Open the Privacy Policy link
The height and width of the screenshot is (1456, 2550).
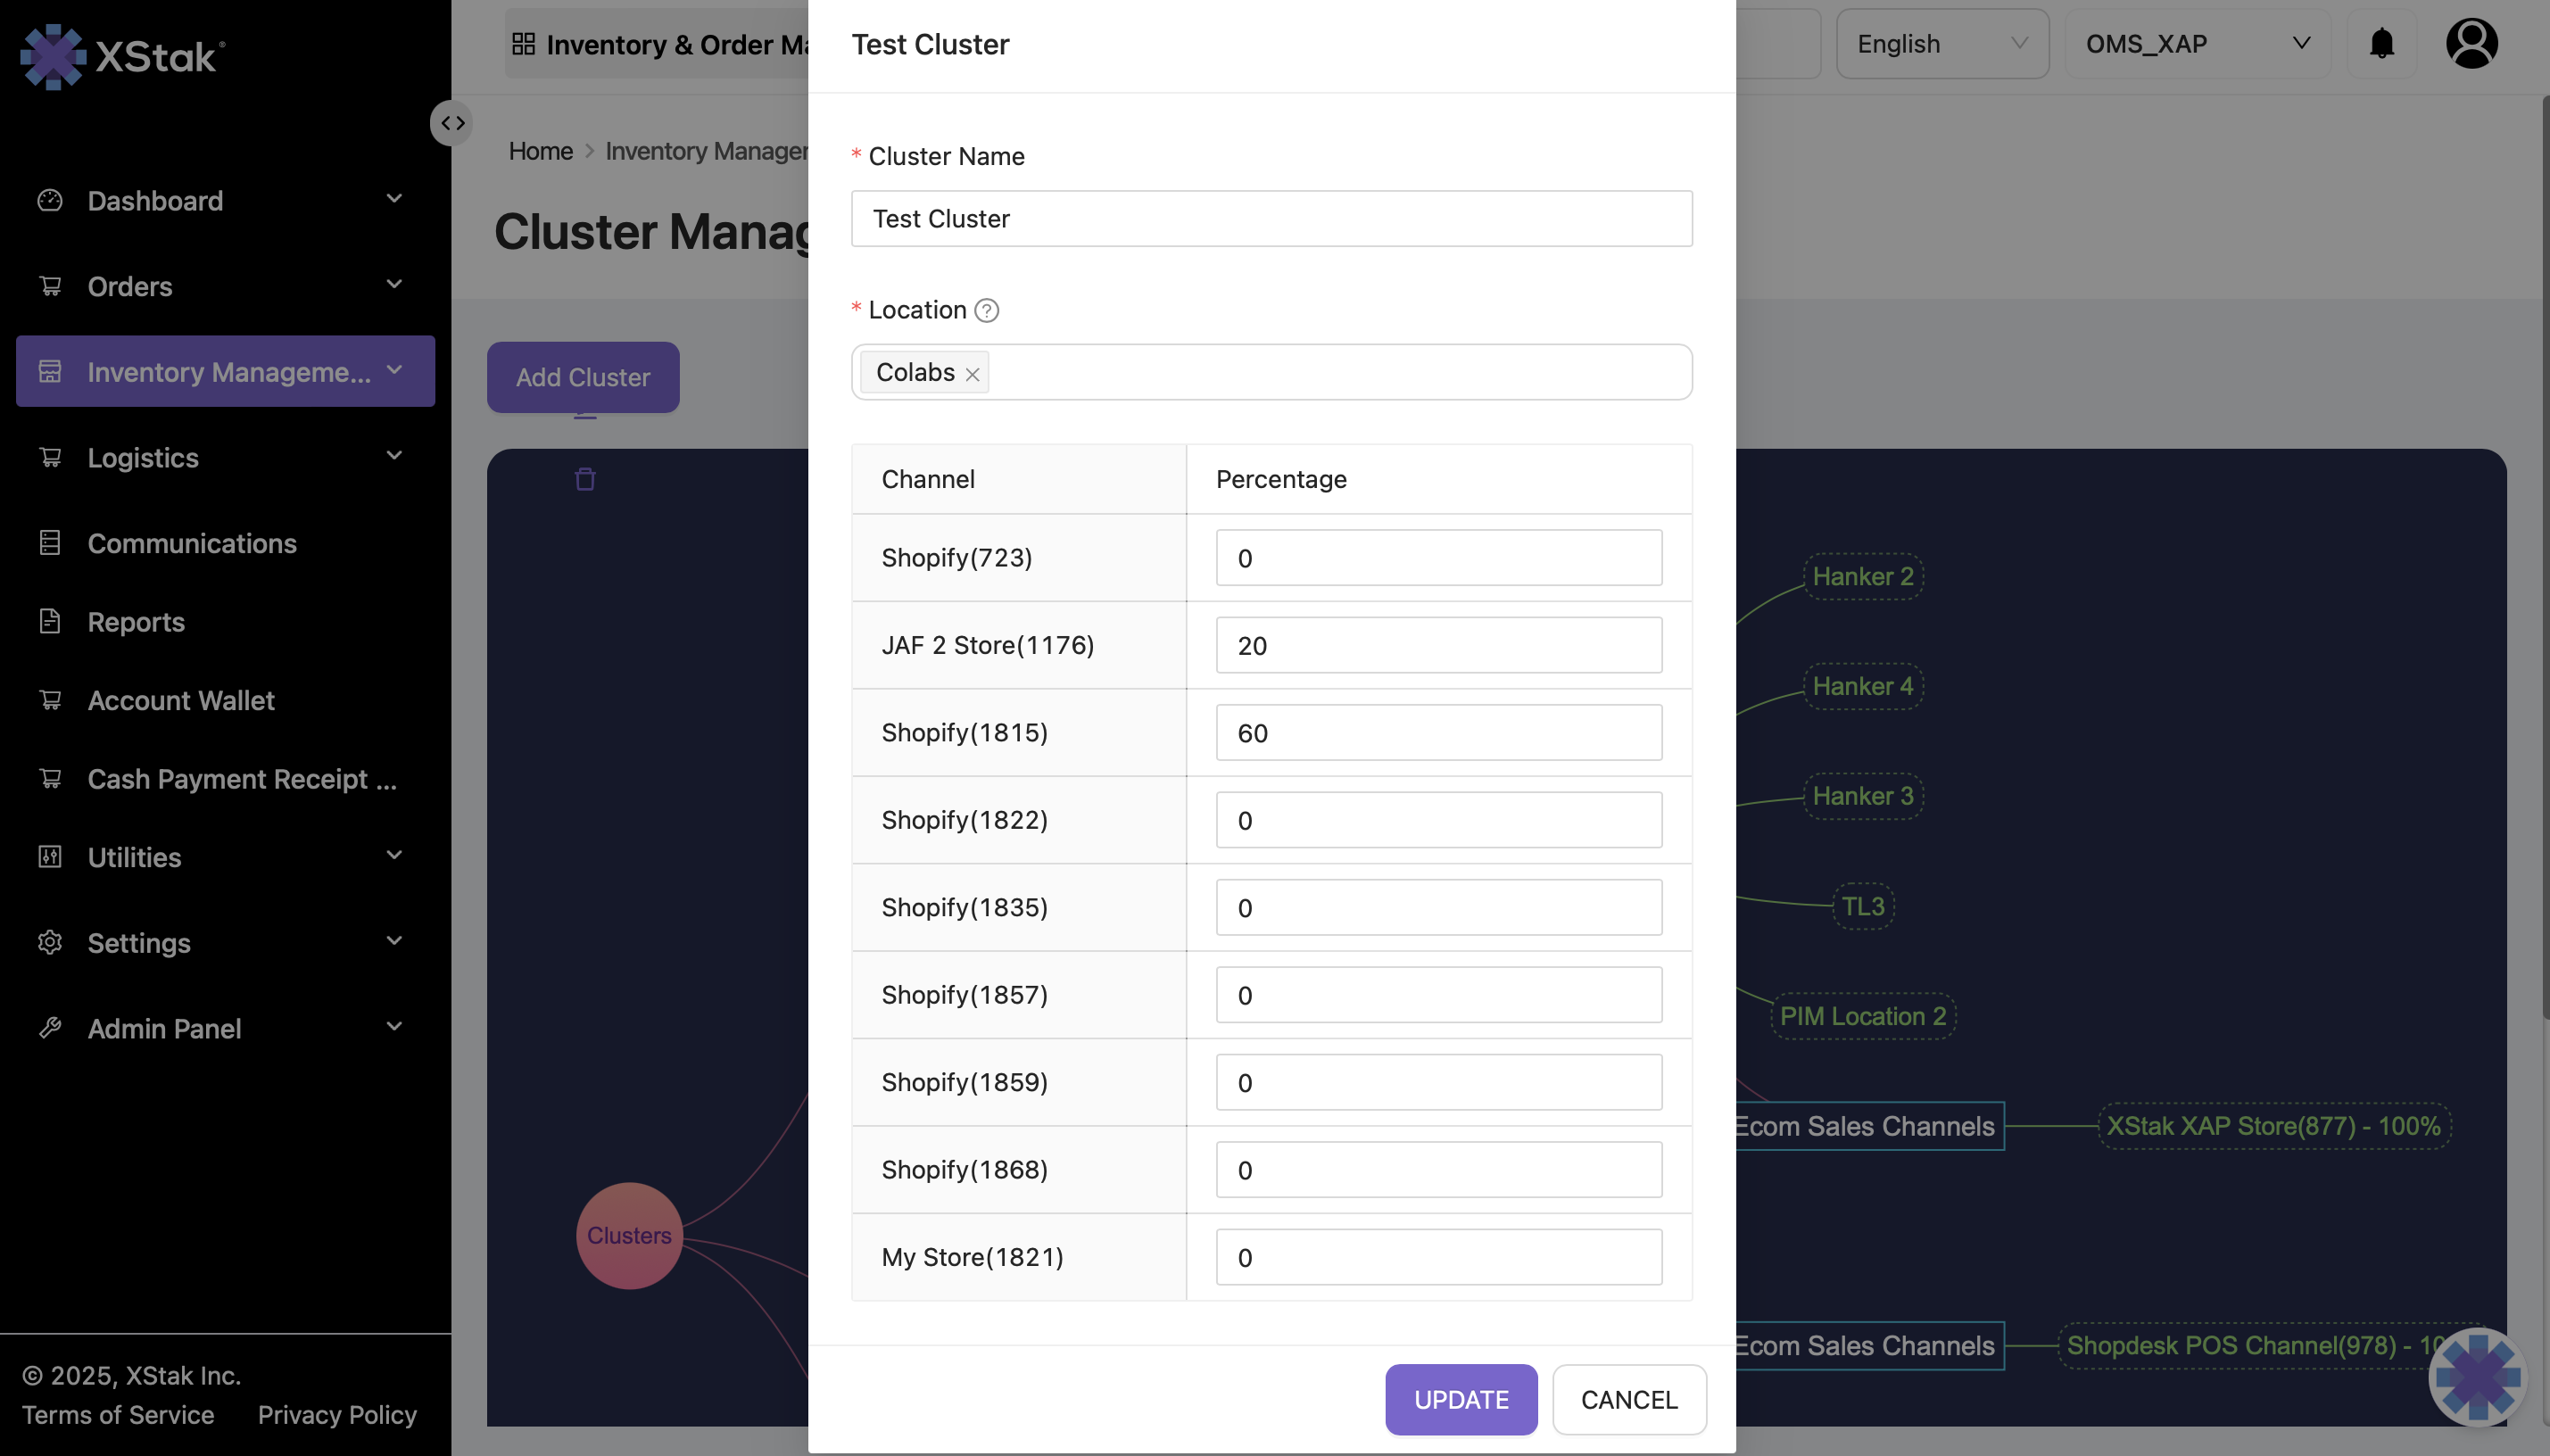(337, 1414)
